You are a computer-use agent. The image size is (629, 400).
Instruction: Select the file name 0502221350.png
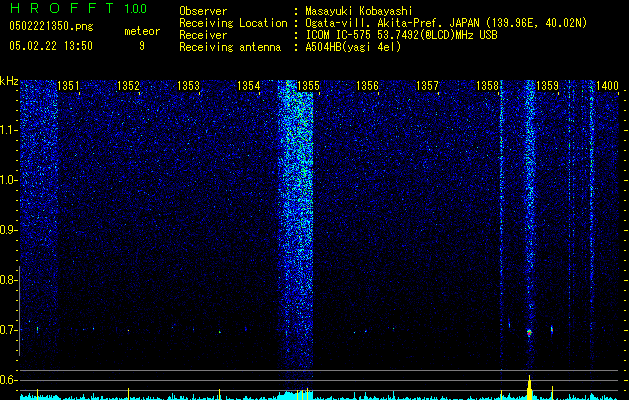pos(51,26)
